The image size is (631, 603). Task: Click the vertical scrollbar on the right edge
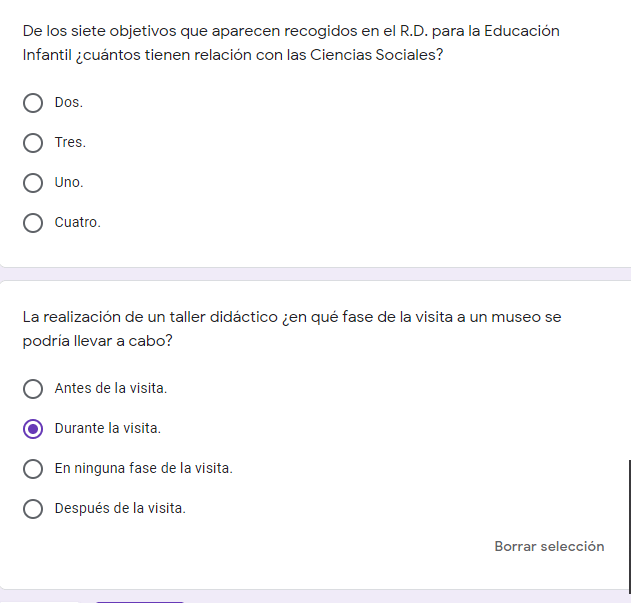point(629,525)
